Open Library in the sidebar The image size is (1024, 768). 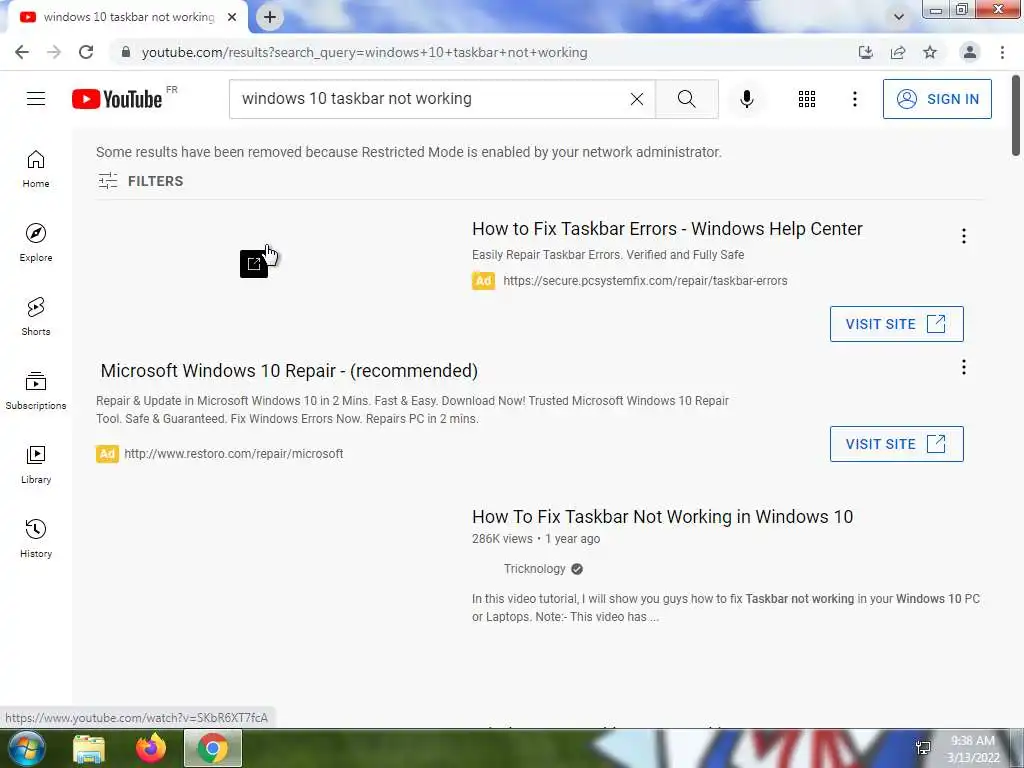point(36,464)
